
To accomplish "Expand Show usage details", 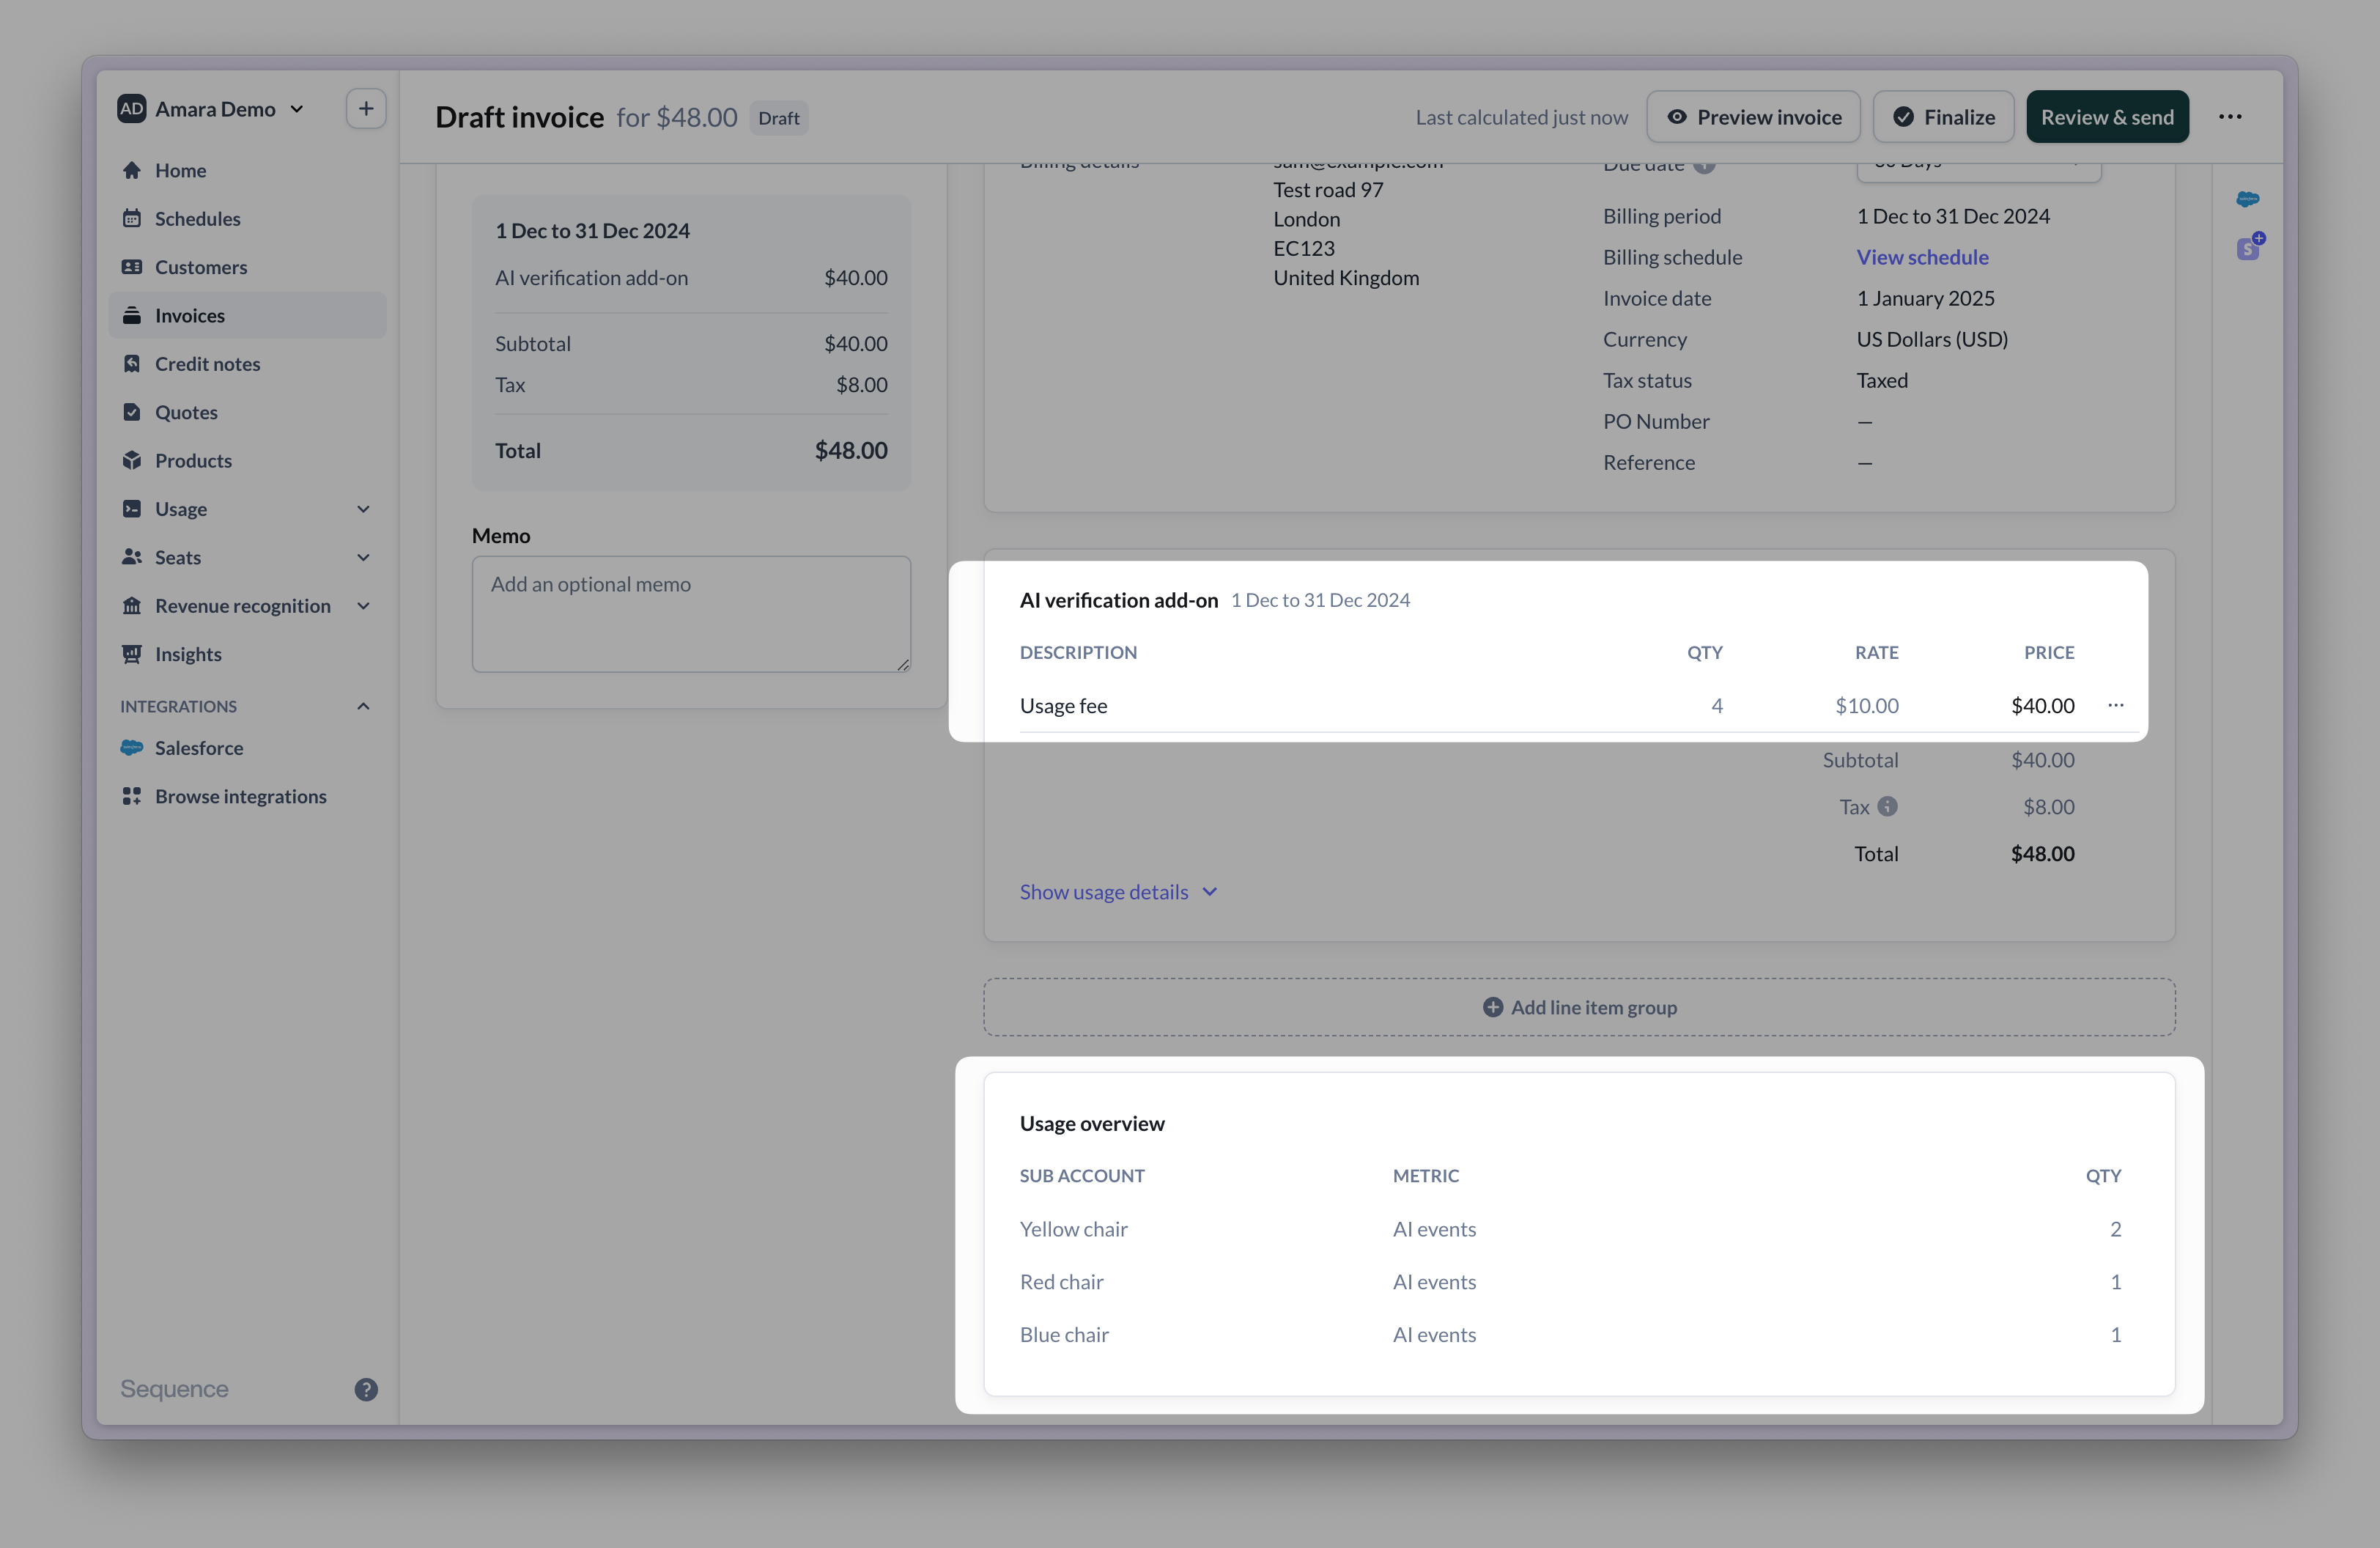I will click(x=1118, y=892).
